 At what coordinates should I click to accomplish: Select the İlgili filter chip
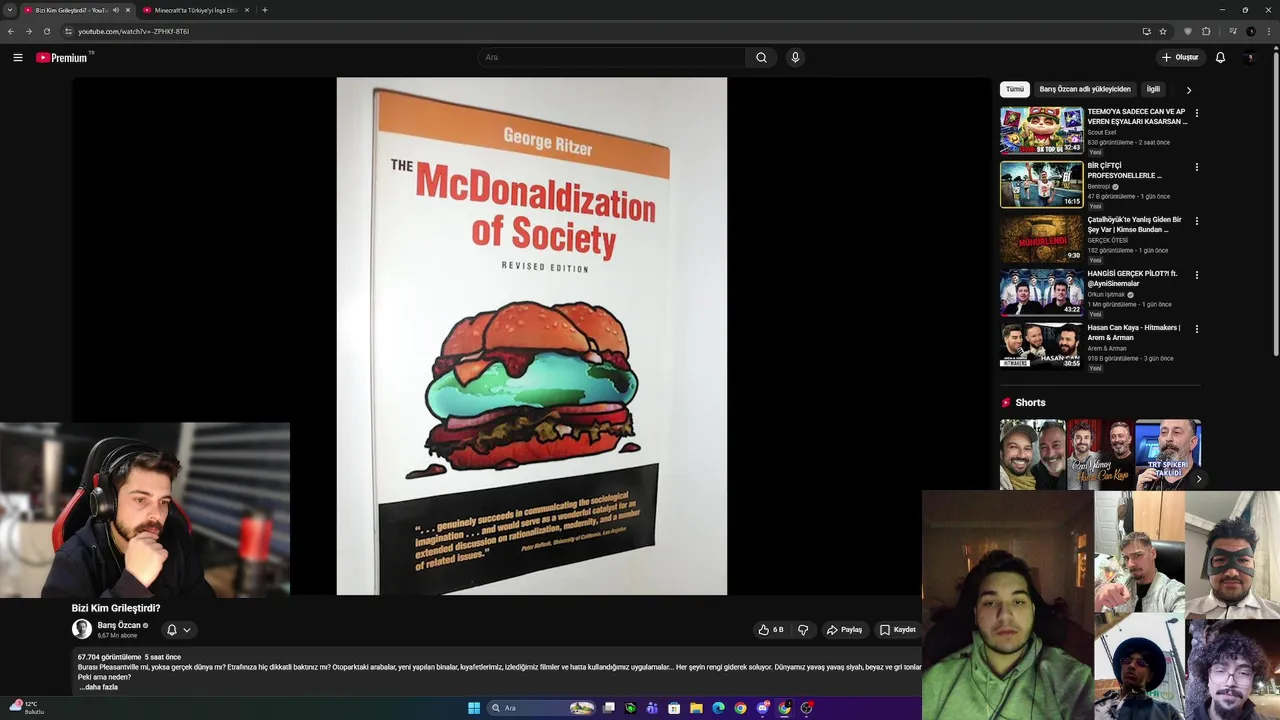tap(1153, 89)
